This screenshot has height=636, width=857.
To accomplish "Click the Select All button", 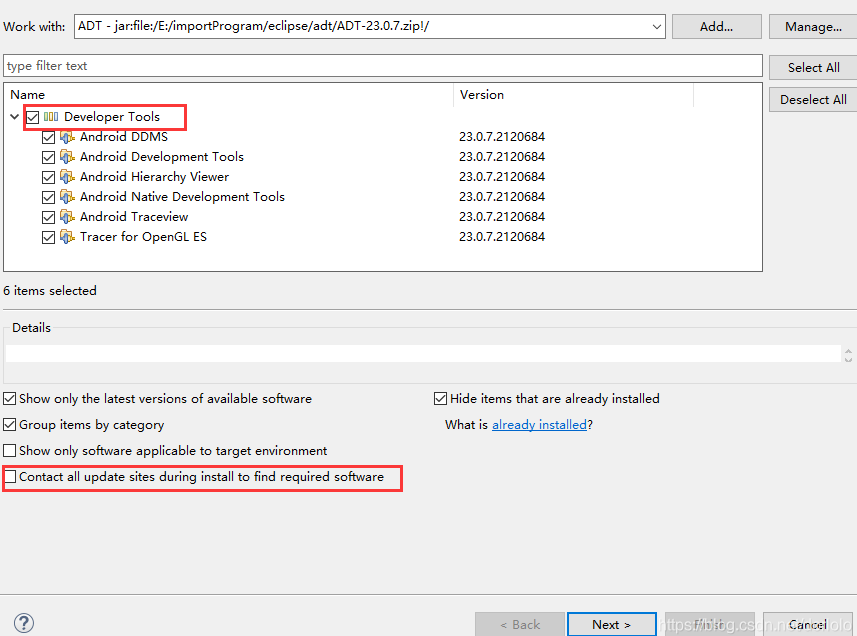I will (813, 68).
